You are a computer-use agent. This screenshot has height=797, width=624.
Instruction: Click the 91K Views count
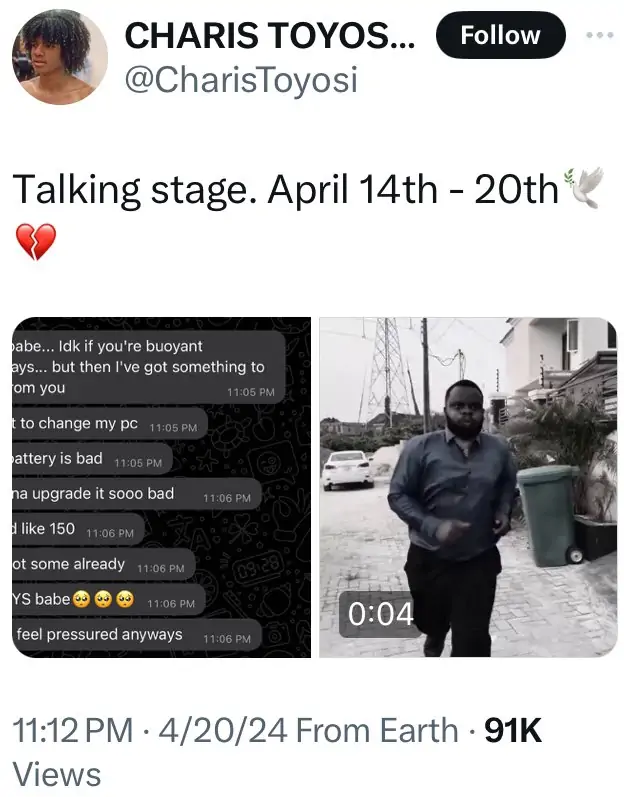pyautogui.click(x=277, y=752)
